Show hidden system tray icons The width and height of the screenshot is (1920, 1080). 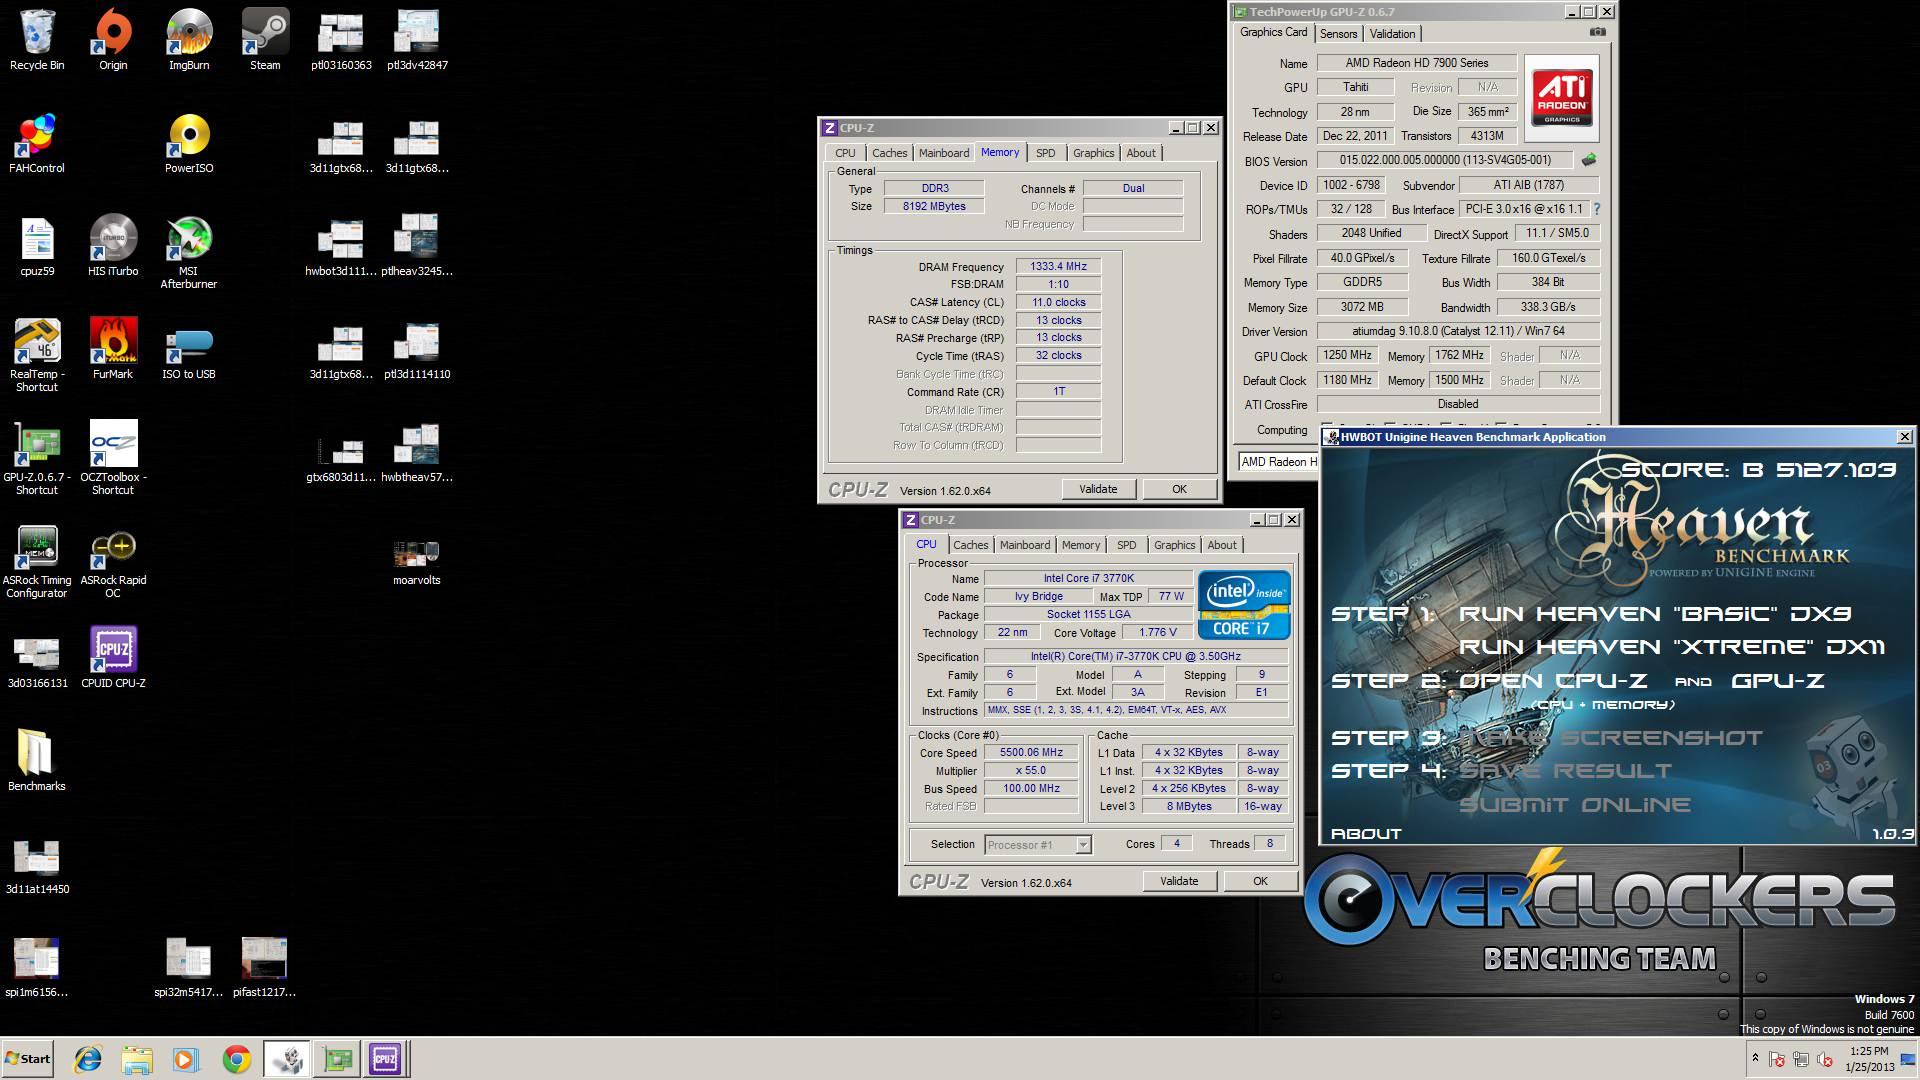pyautogui.click(x=1755, y=1058)
